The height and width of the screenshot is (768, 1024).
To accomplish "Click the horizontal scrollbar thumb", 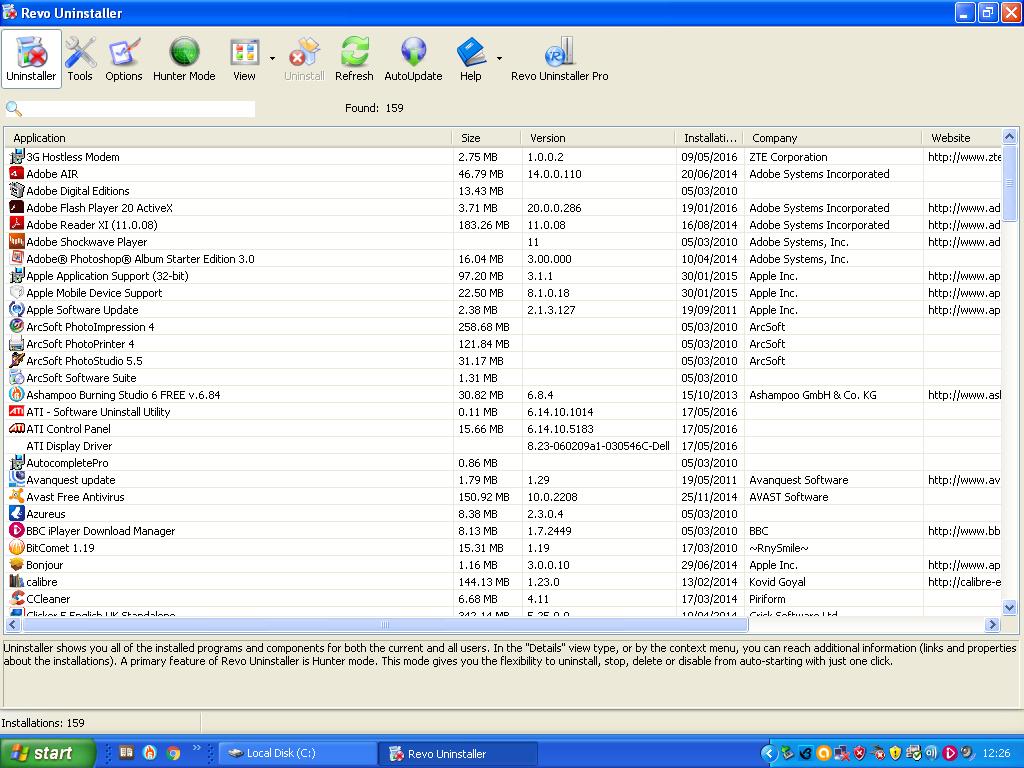I will [x=385, y=624].
